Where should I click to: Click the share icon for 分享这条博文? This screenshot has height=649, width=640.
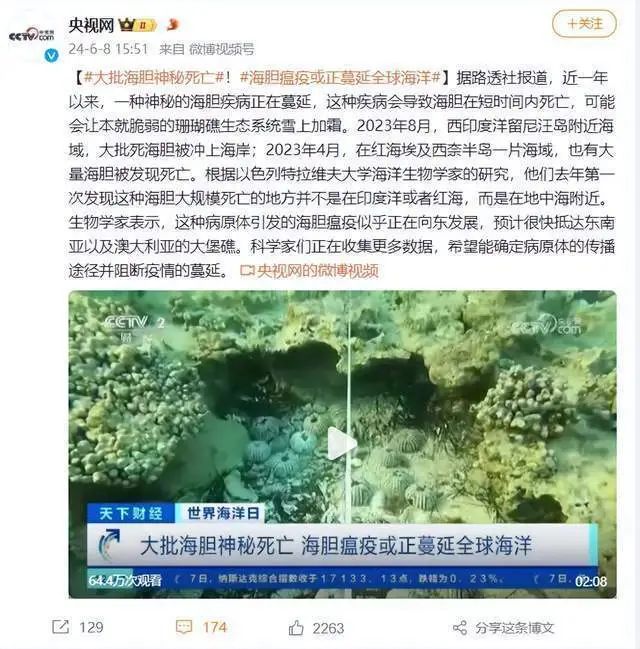(x=460, y=627)
